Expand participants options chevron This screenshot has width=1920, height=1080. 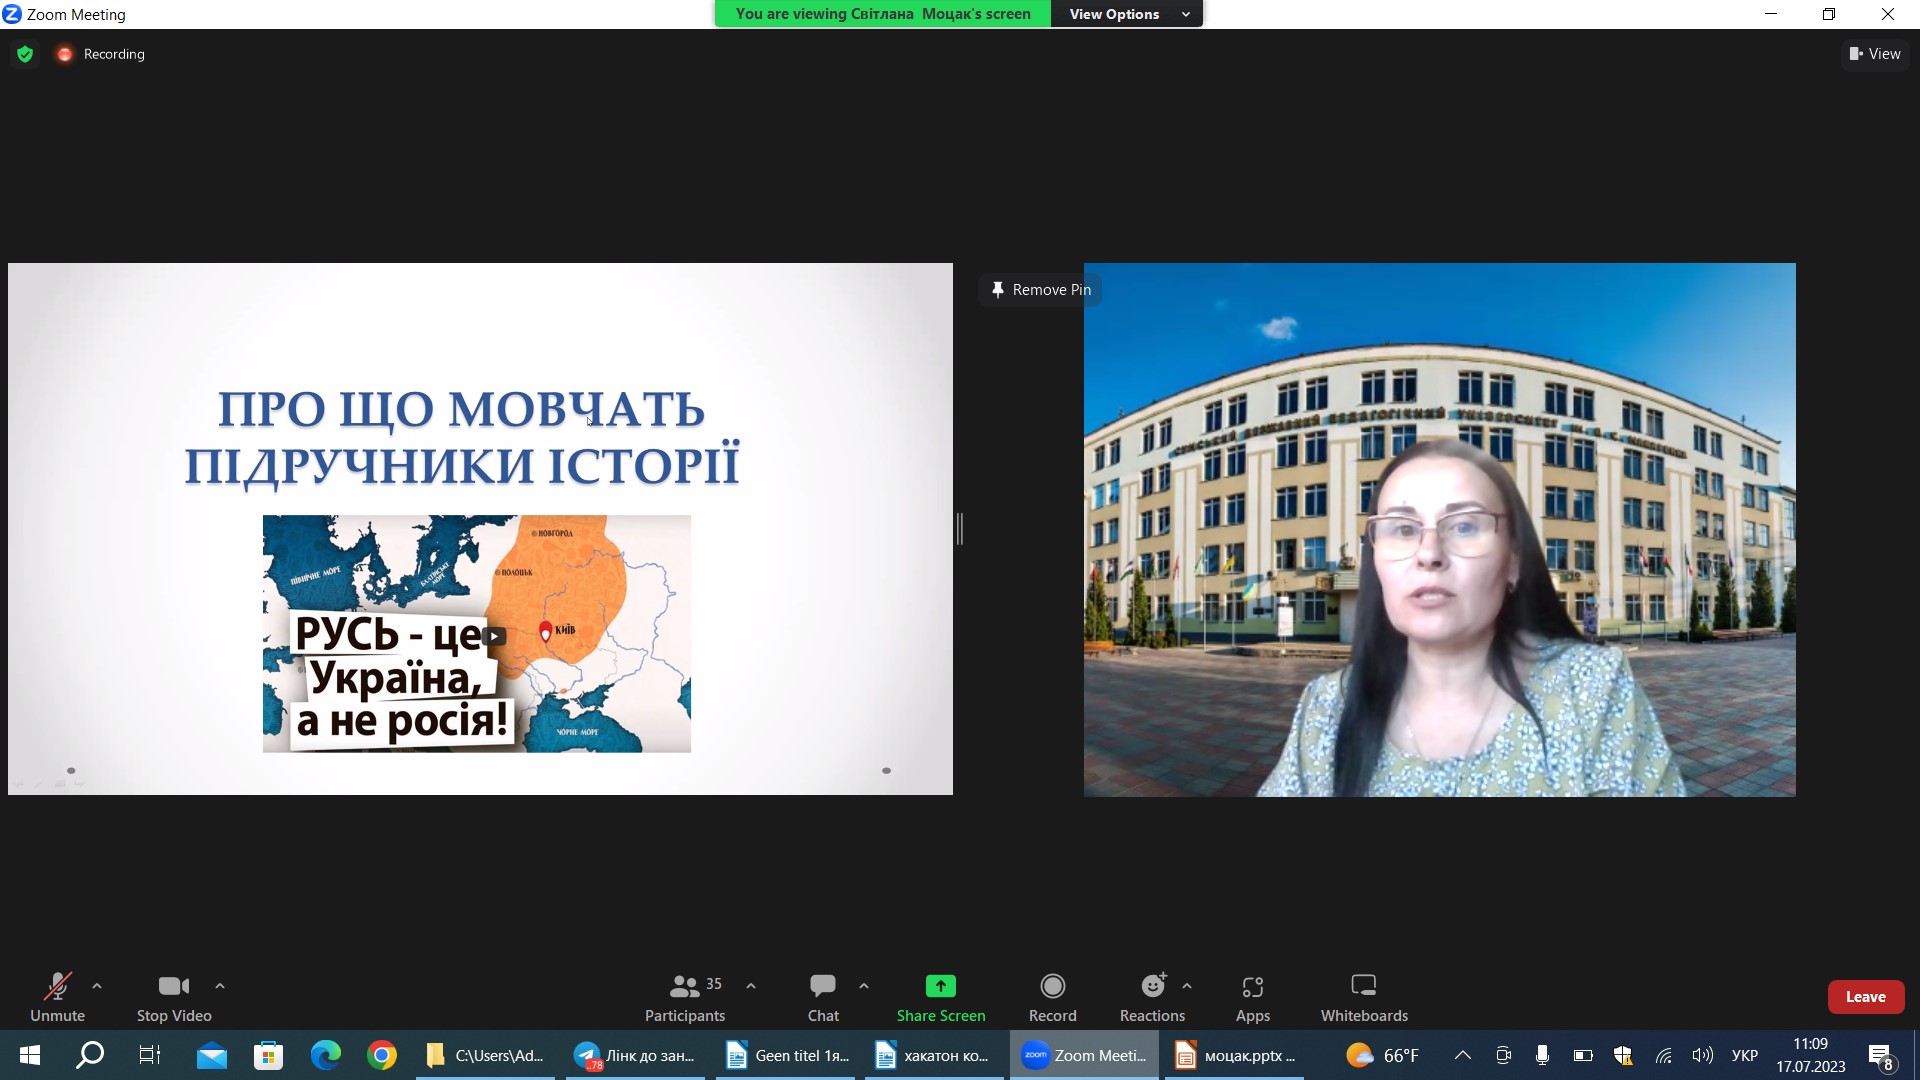(751, 986)
